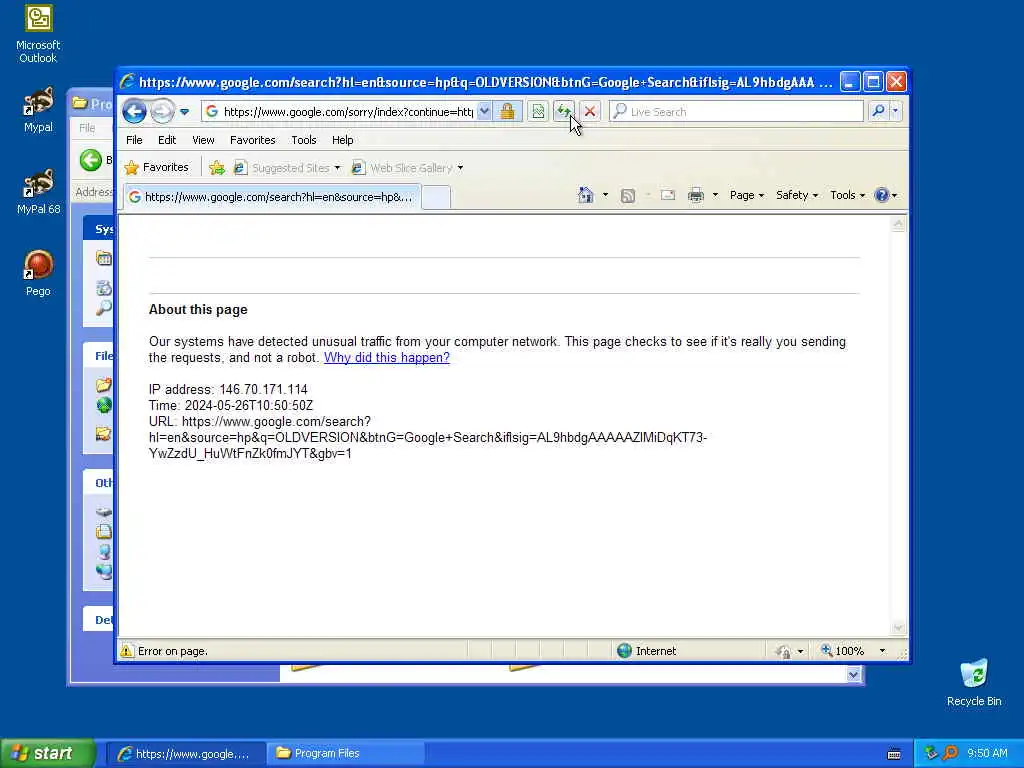Click the Windows Start button
The image size is (1024, 768).
click(x=48, y=753)
